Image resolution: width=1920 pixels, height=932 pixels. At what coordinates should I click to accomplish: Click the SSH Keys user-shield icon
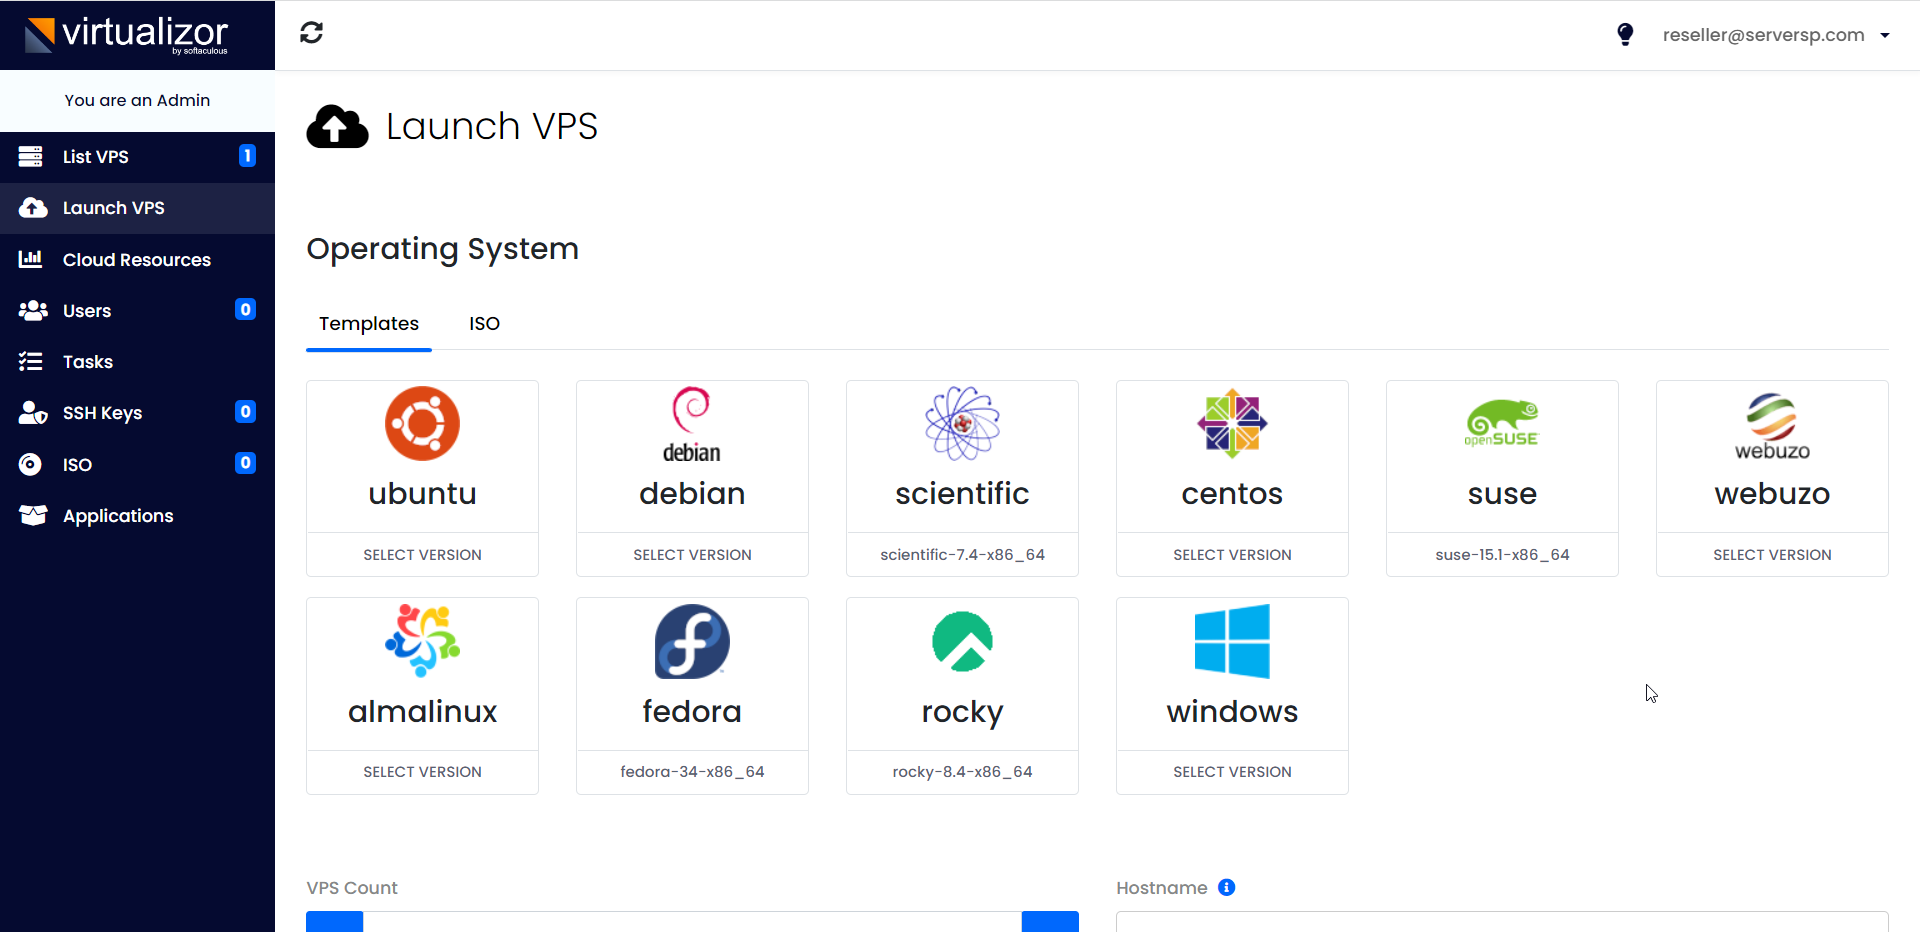(x=33, y=413)
